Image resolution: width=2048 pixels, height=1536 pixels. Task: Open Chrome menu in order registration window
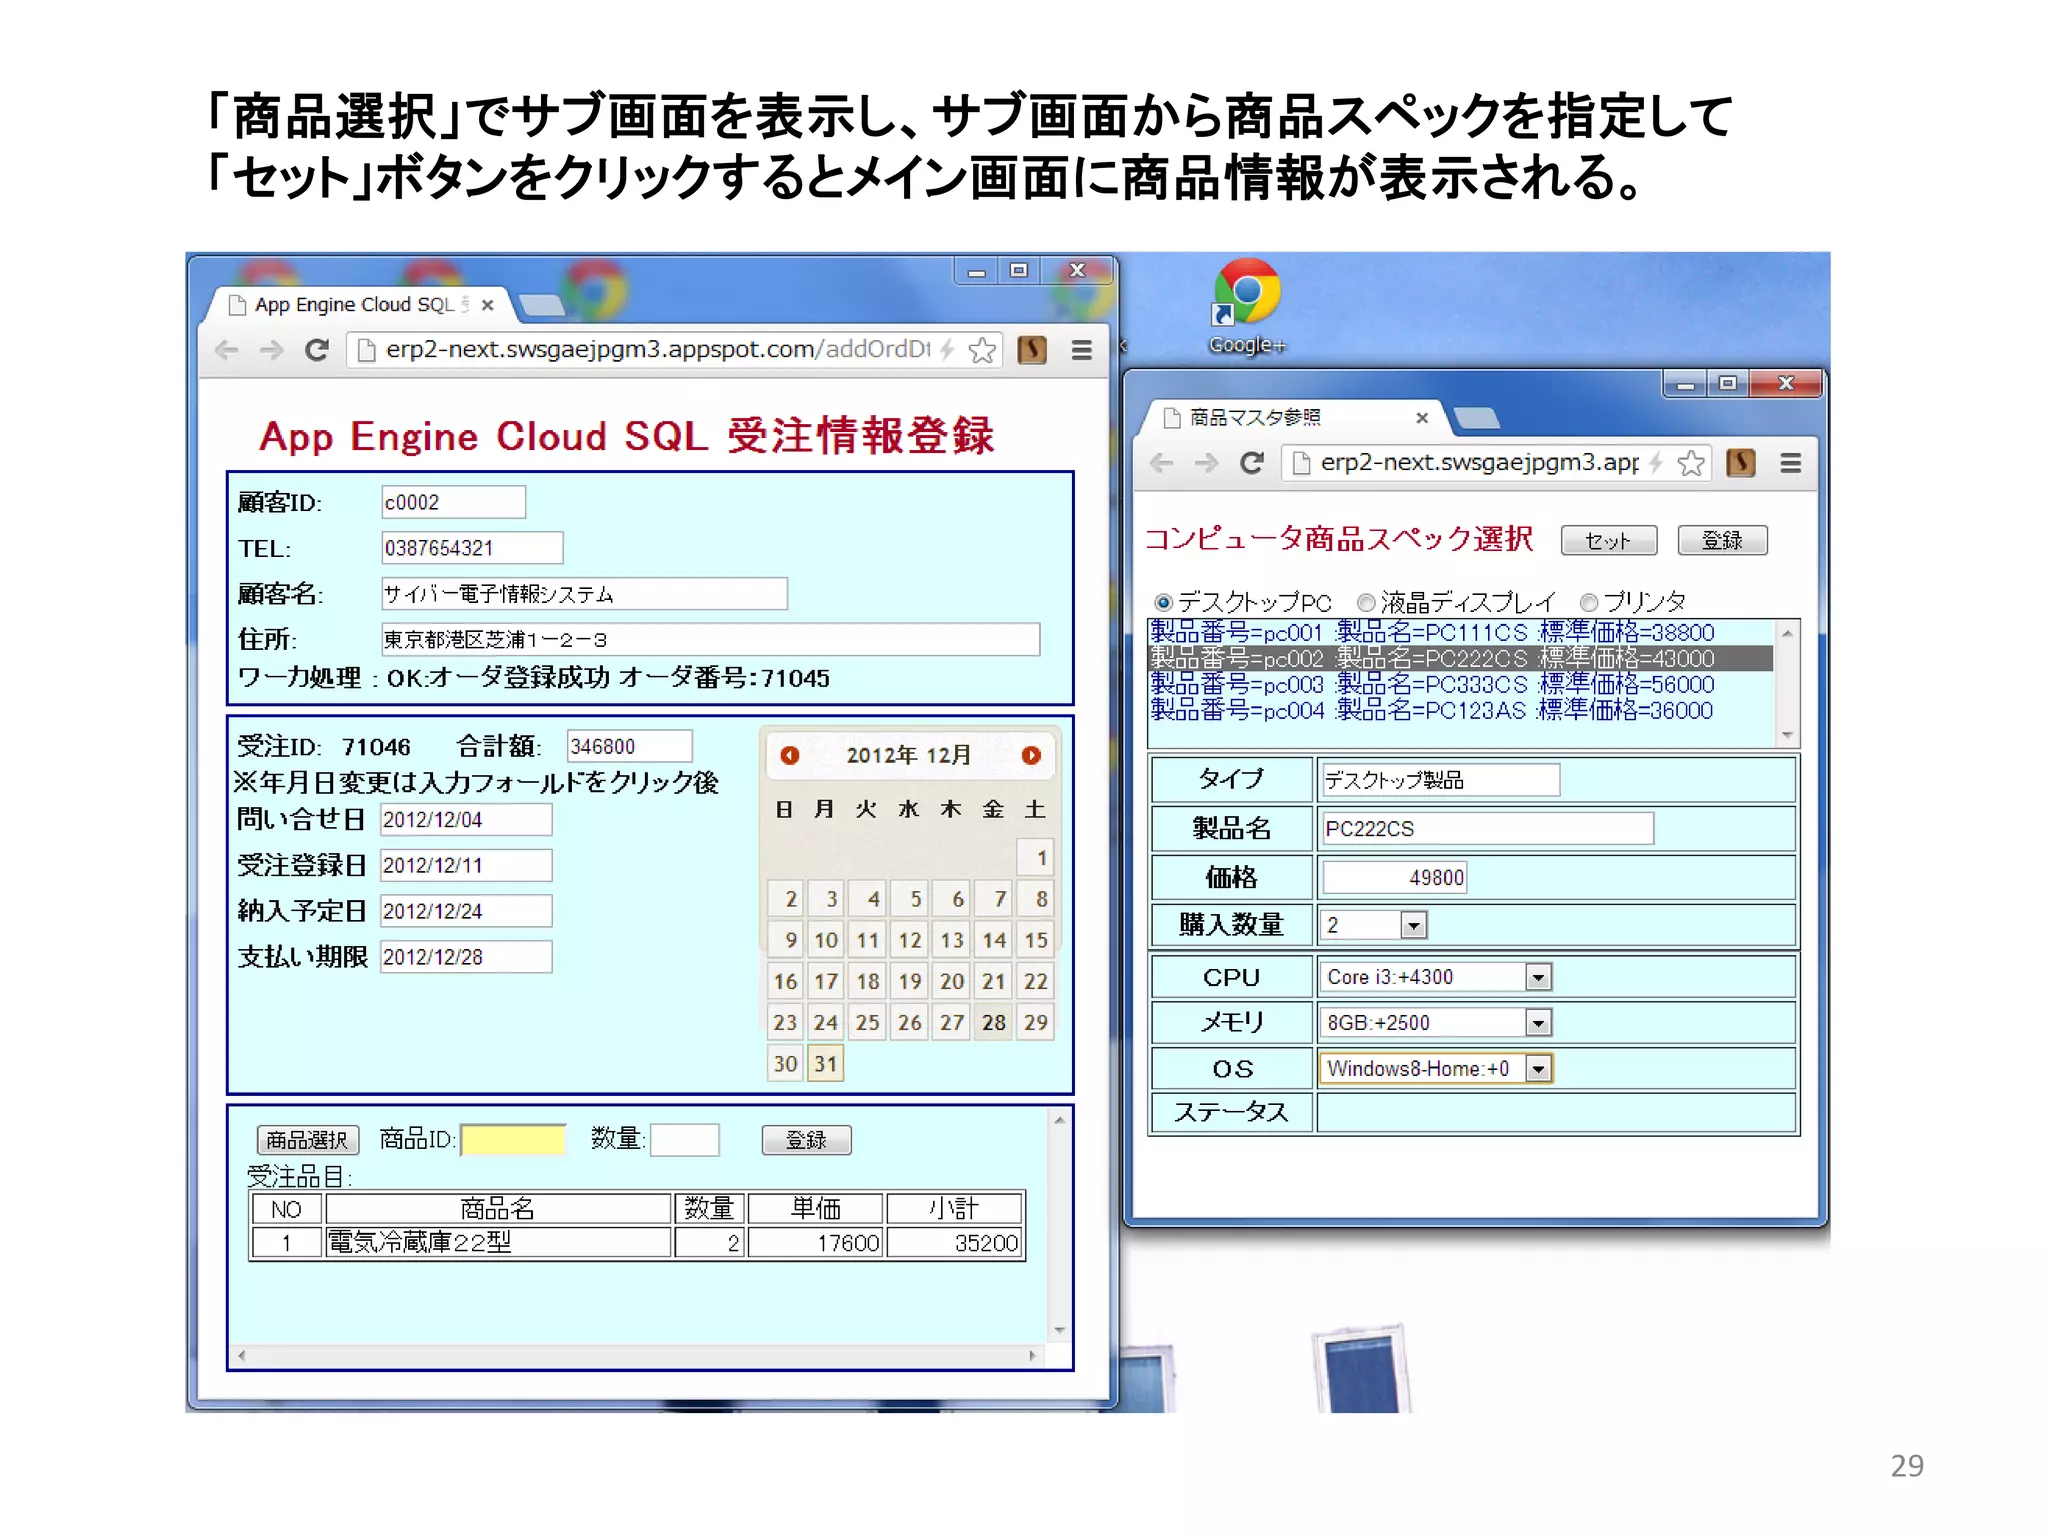(x=1081, y=350)
